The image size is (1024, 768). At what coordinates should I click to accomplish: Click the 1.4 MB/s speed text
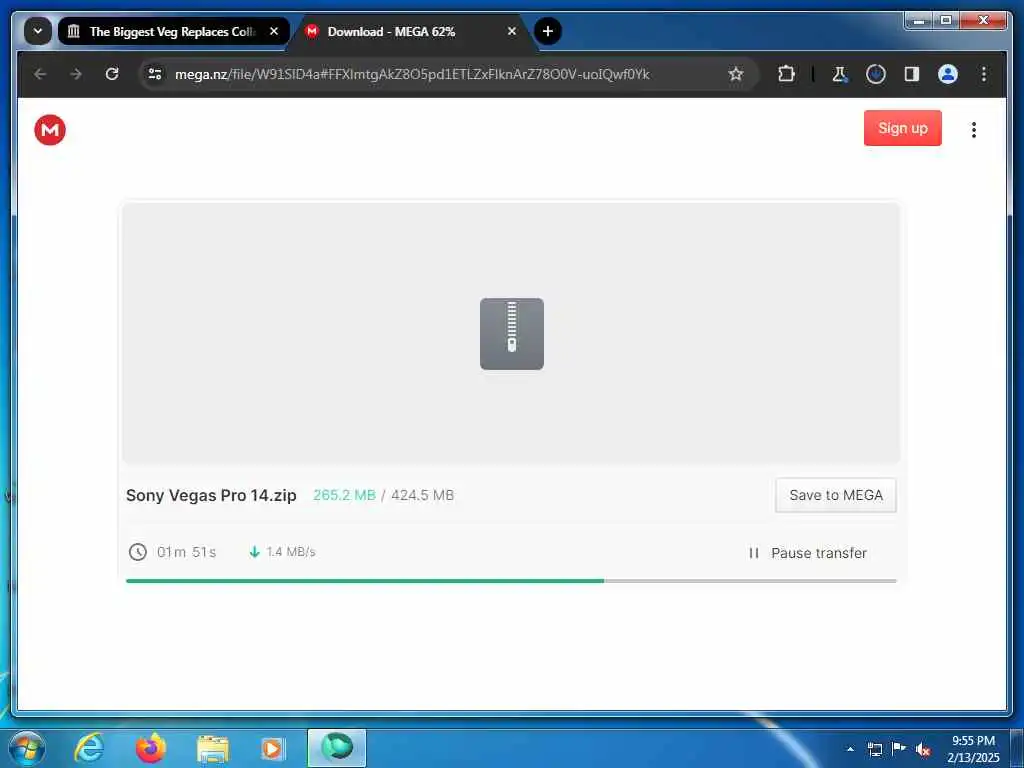coord(291,552)
